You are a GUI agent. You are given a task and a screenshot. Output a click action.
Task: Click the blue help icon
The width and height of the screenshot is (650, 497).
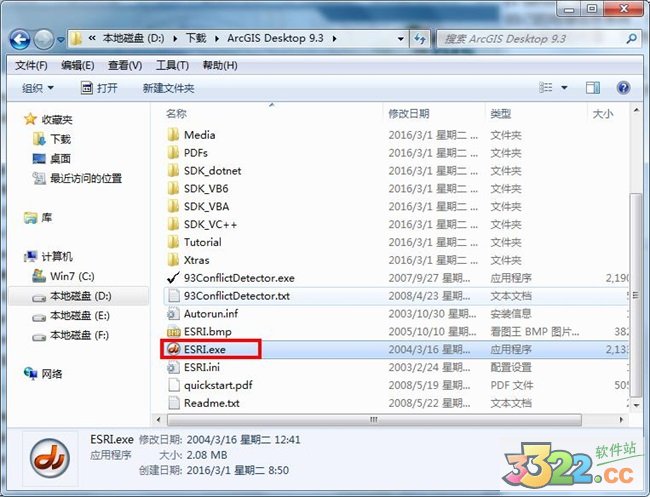tap(623, 87)
